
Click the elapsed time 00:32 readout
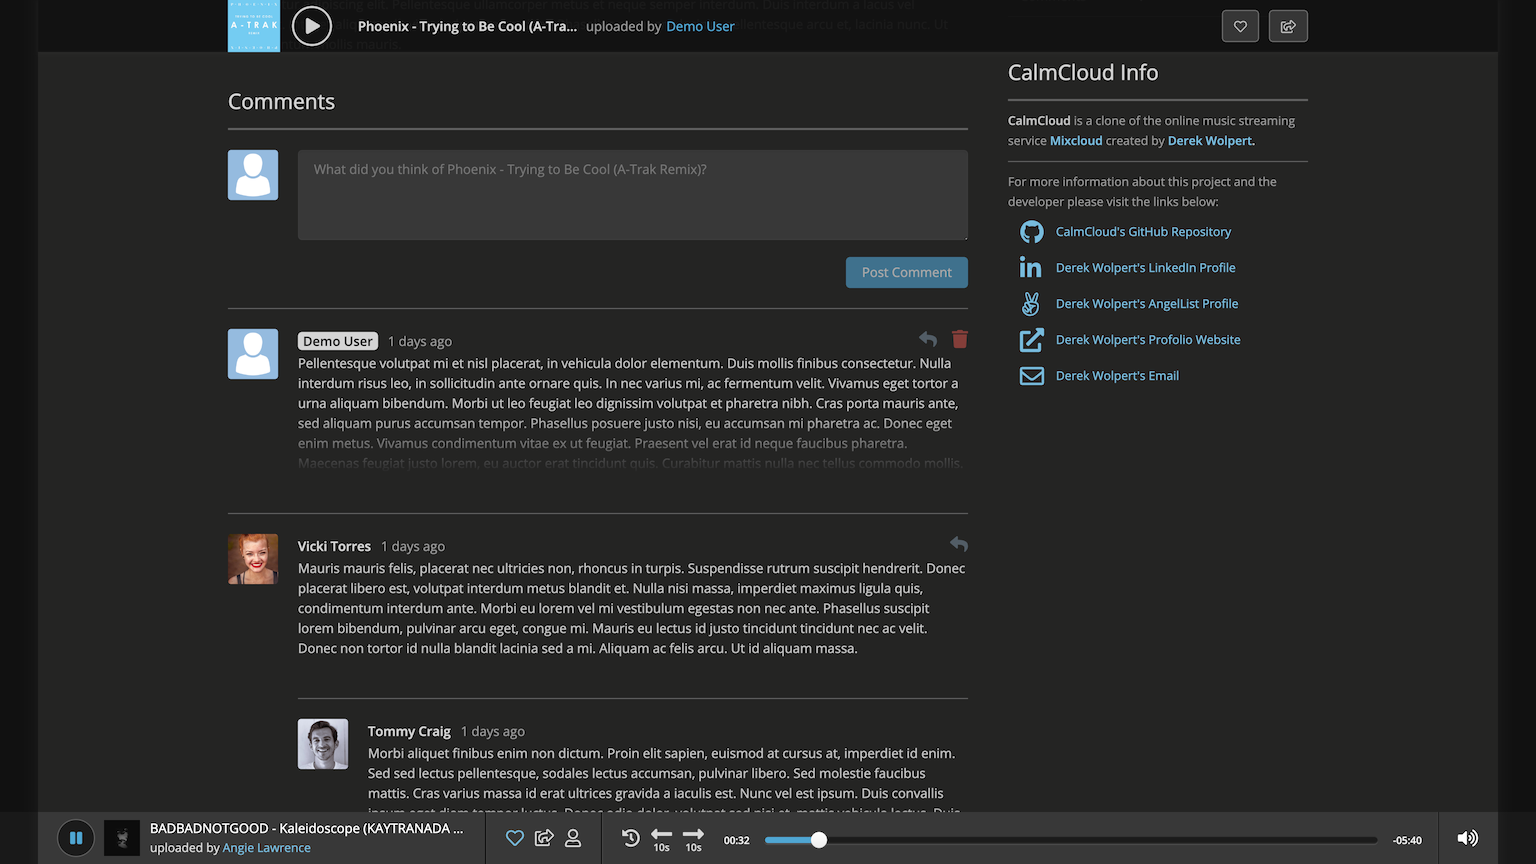737,840
